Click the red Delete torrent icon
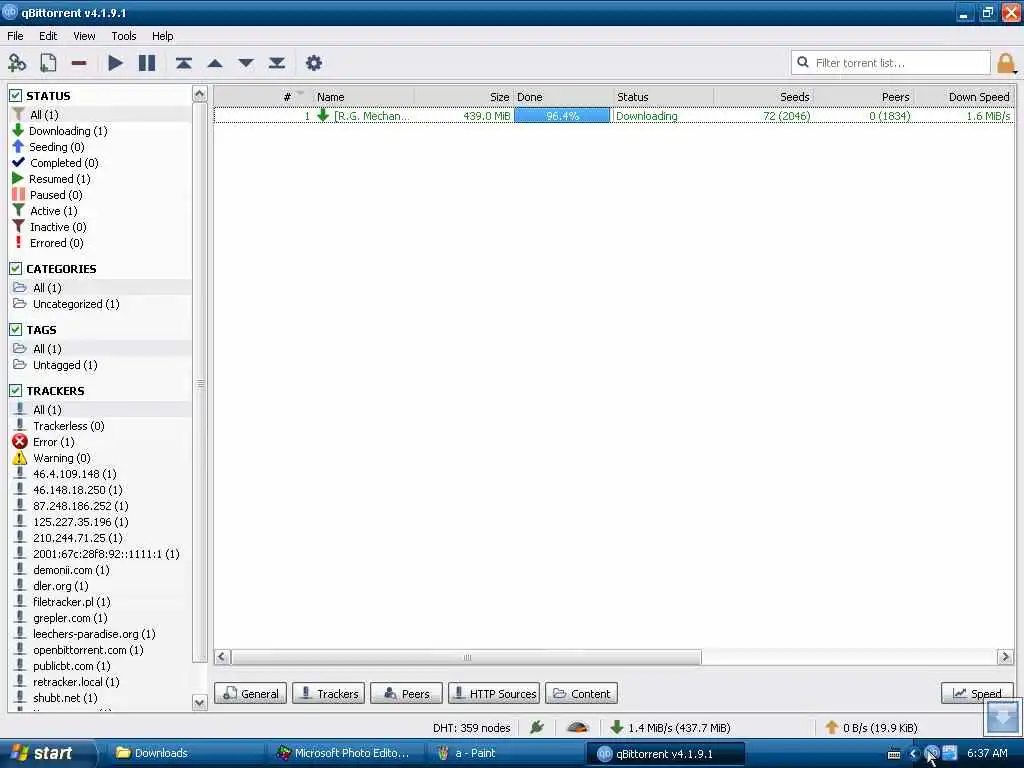 coord(79,63)
